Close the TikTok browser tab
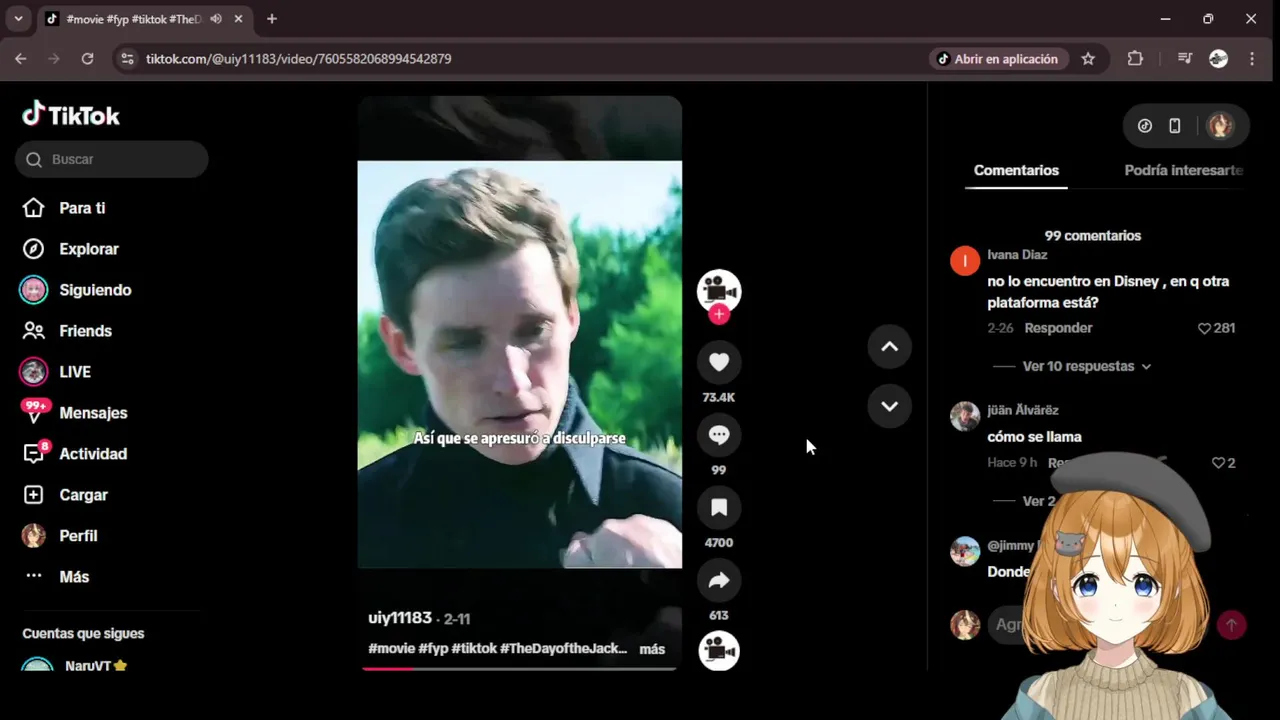Image resolution: width=1280 pixels, height=720 pixels. [238, 19]
